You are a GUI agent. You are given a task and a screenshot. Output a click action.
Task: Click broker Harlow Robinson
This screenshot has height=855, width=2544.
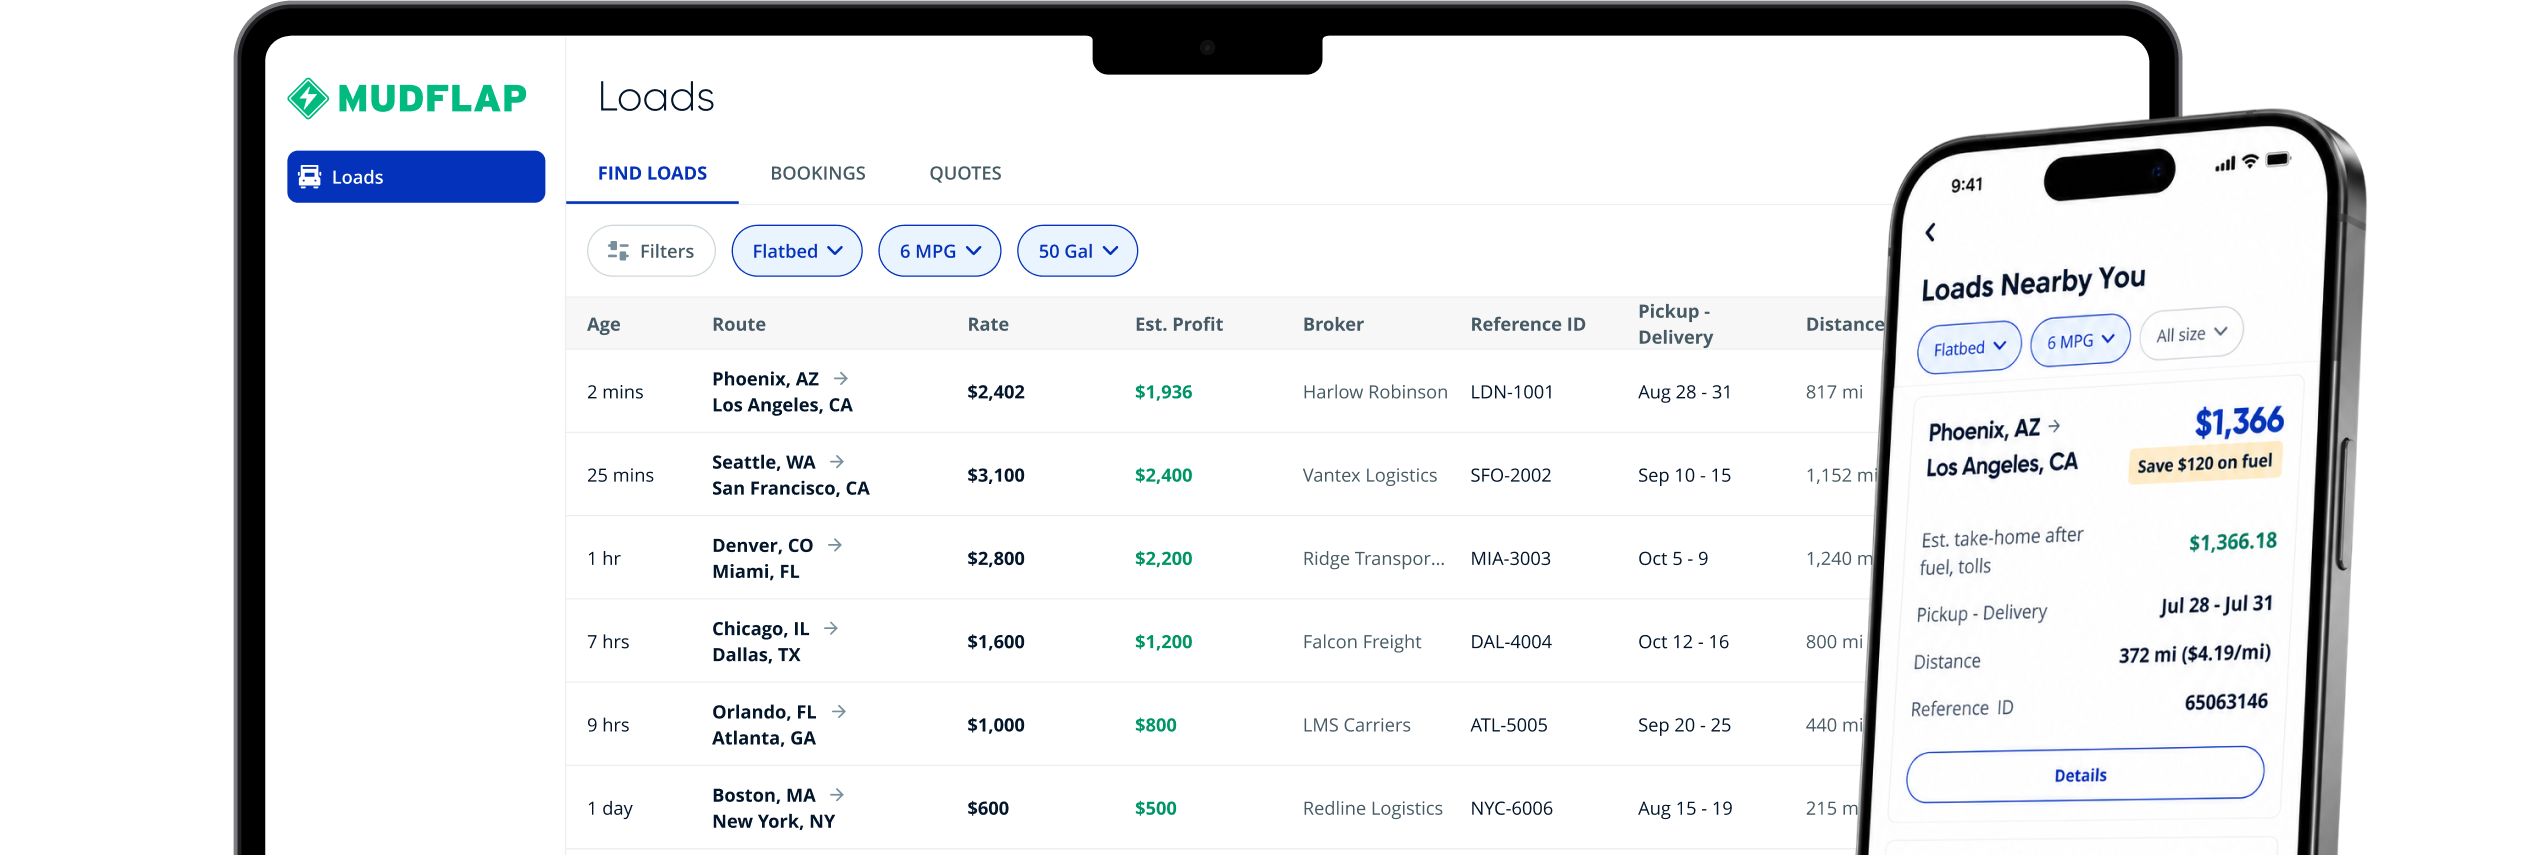(x=1375, y=392)
